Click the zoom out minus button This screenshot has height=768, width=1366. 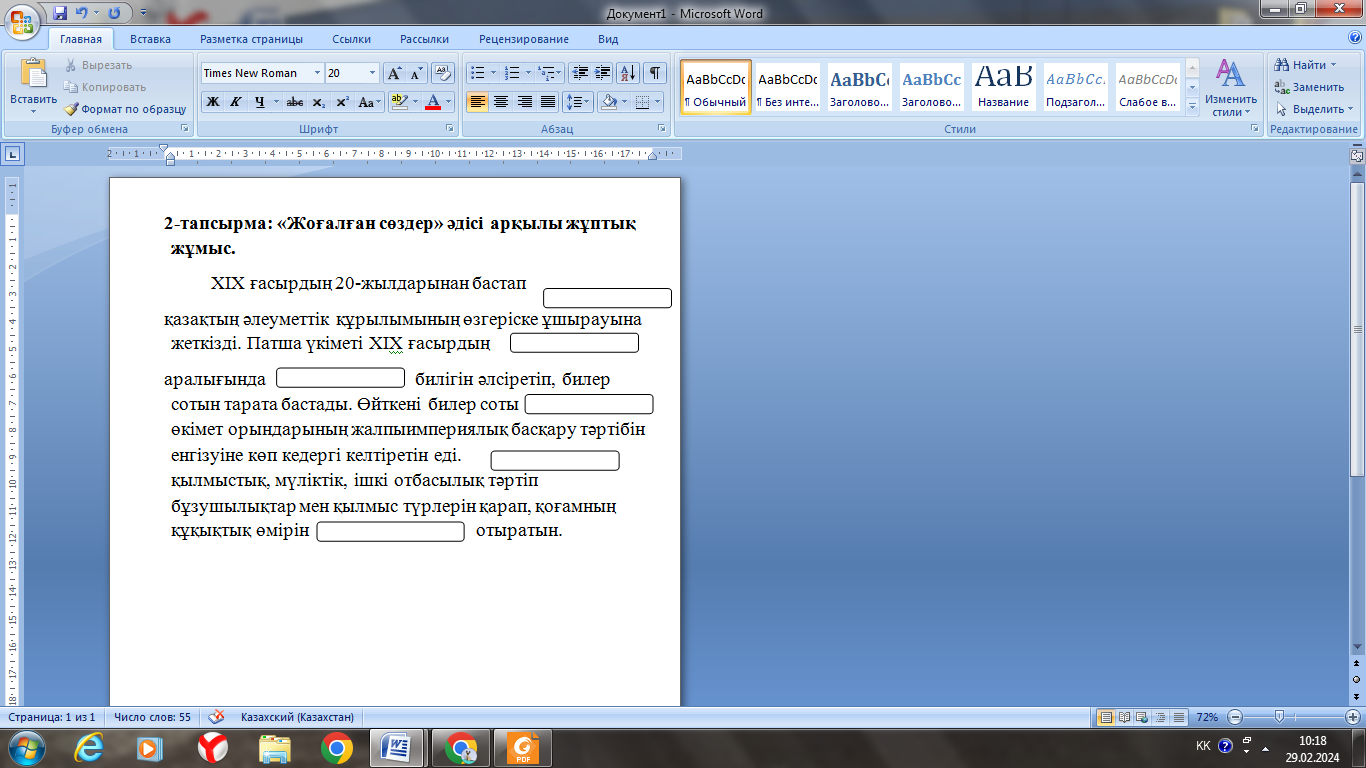click(1235, 717)
